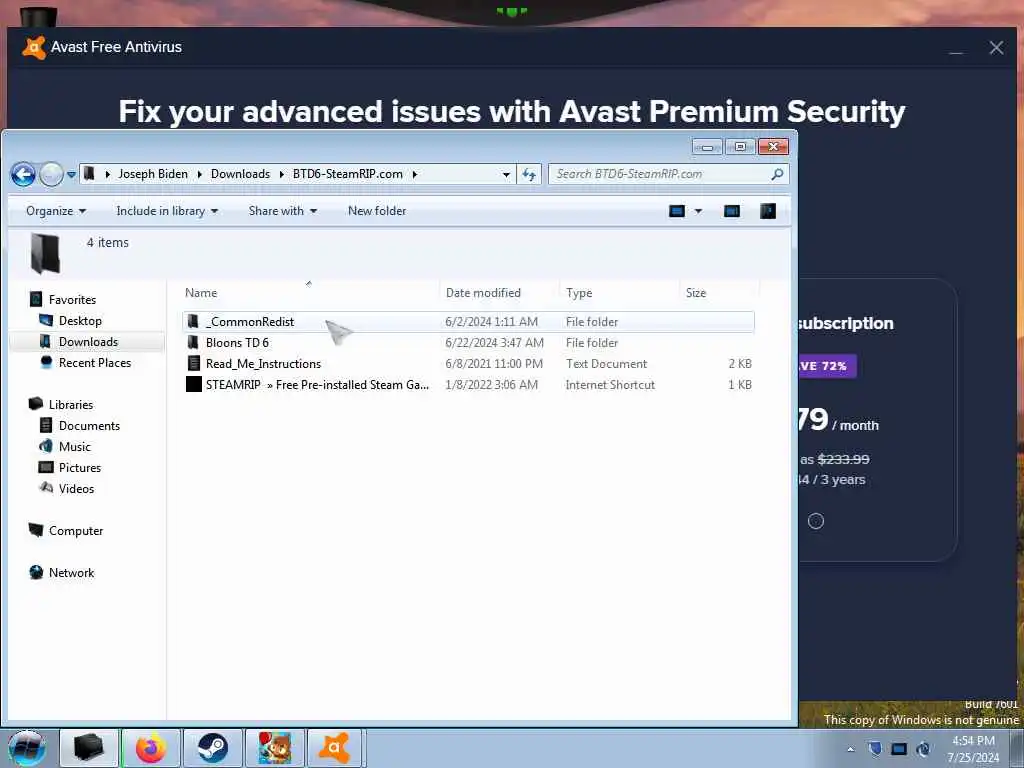Open more view options dropdown

coord(698,211)
